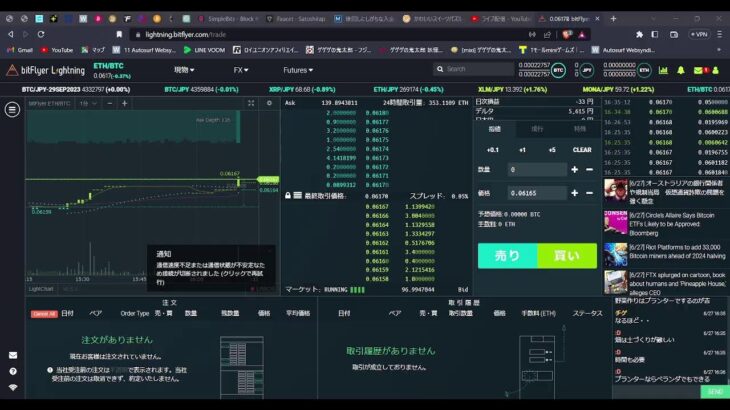
Task: Click the 売り sell button
Action: coord(507,255)
